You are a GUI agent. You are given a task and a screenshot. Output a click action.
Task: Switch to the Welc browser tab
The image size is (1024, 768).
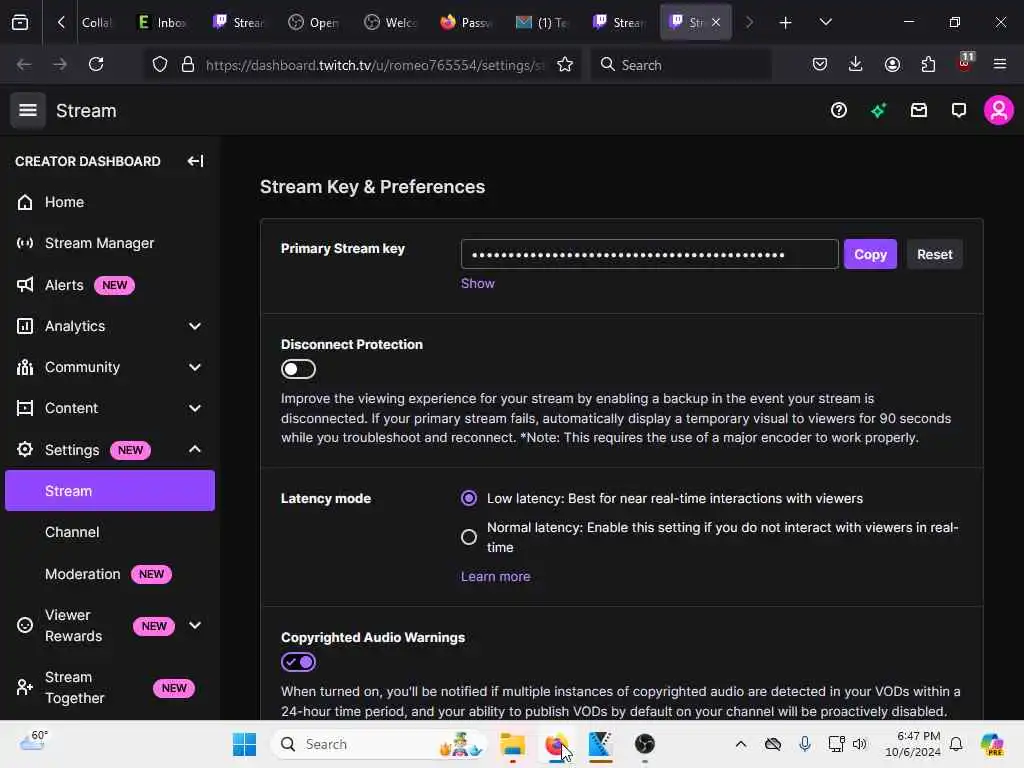[391, 22]
